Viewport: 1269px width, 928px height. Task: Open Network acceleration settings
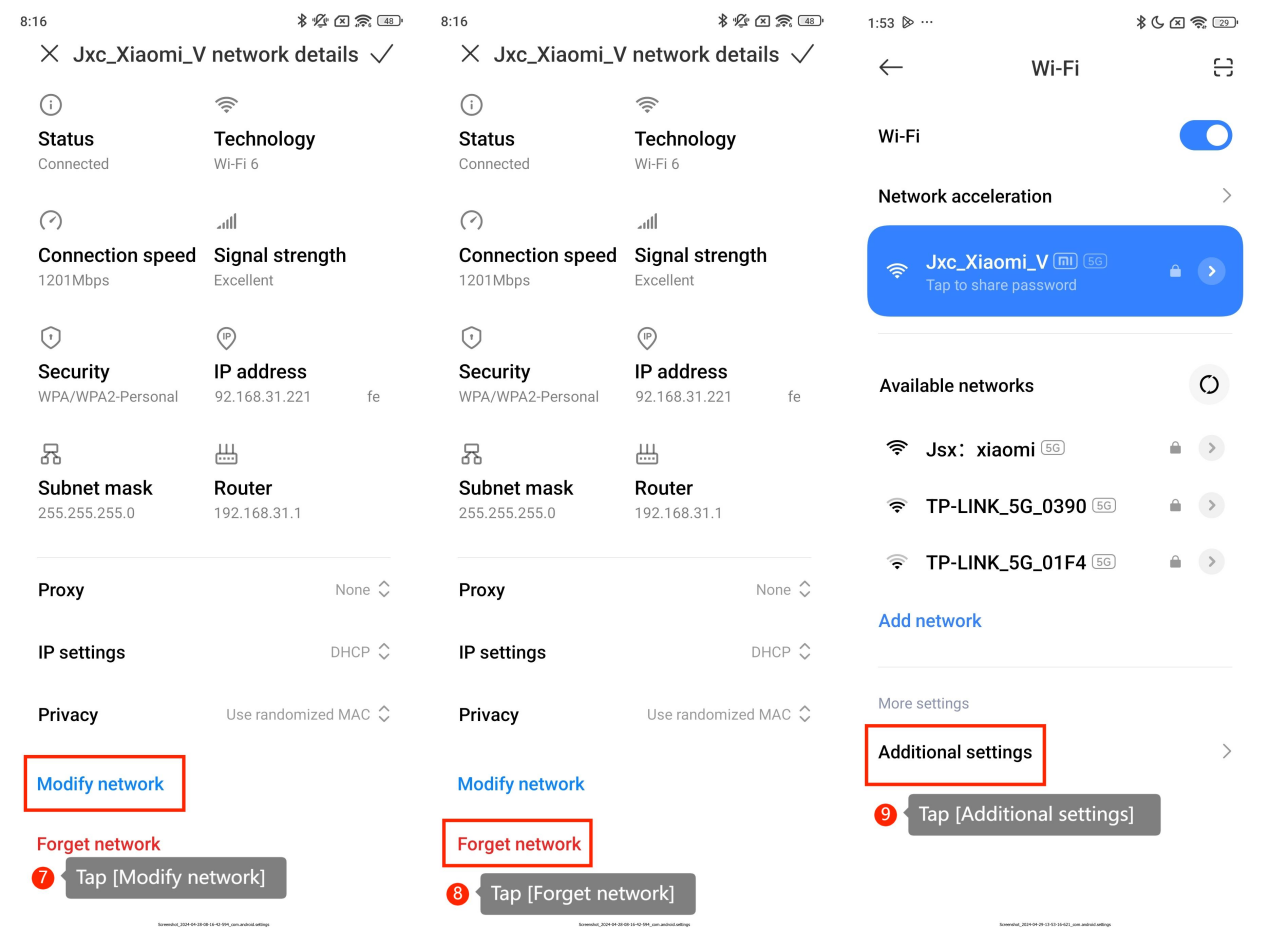(1054, 196)
